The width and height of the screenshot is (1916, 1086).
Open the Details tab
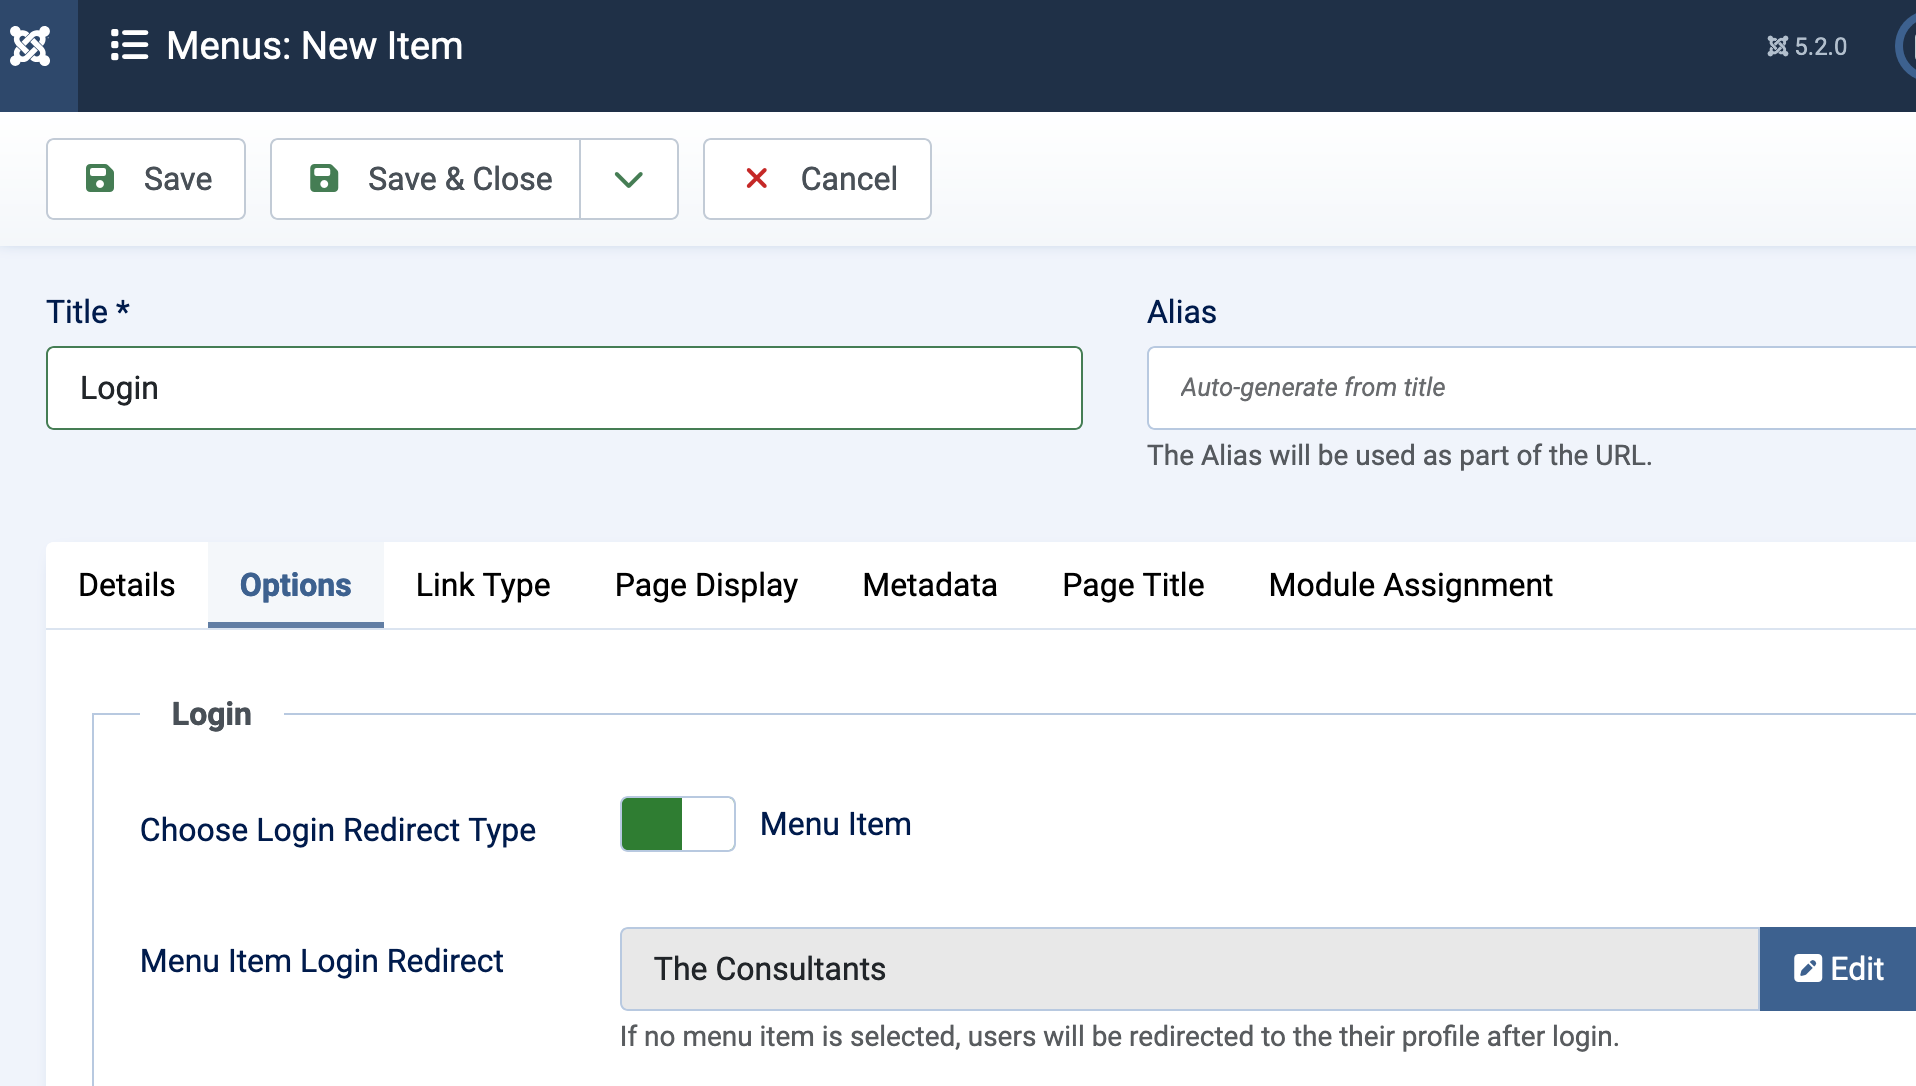[x=127, y=585]
